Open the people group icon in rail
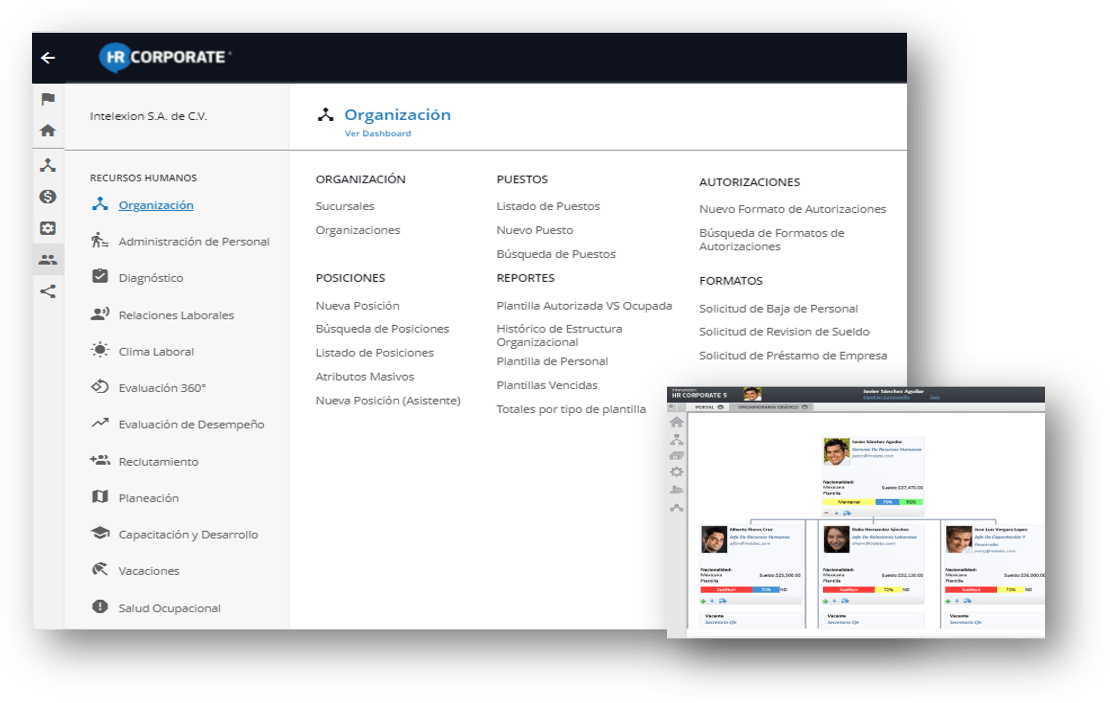 click(x=48, y=260)
